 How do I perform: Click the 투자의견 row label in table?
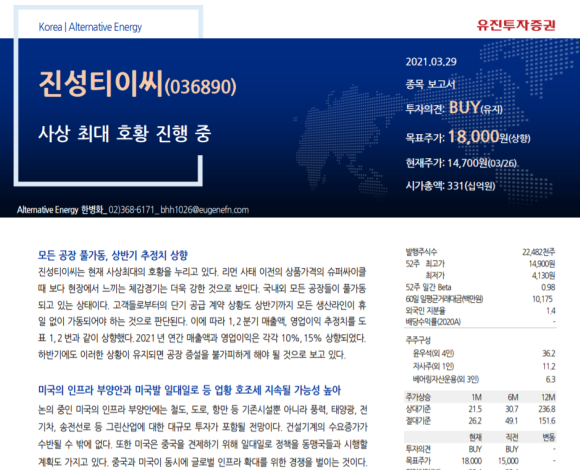point(418,449)
